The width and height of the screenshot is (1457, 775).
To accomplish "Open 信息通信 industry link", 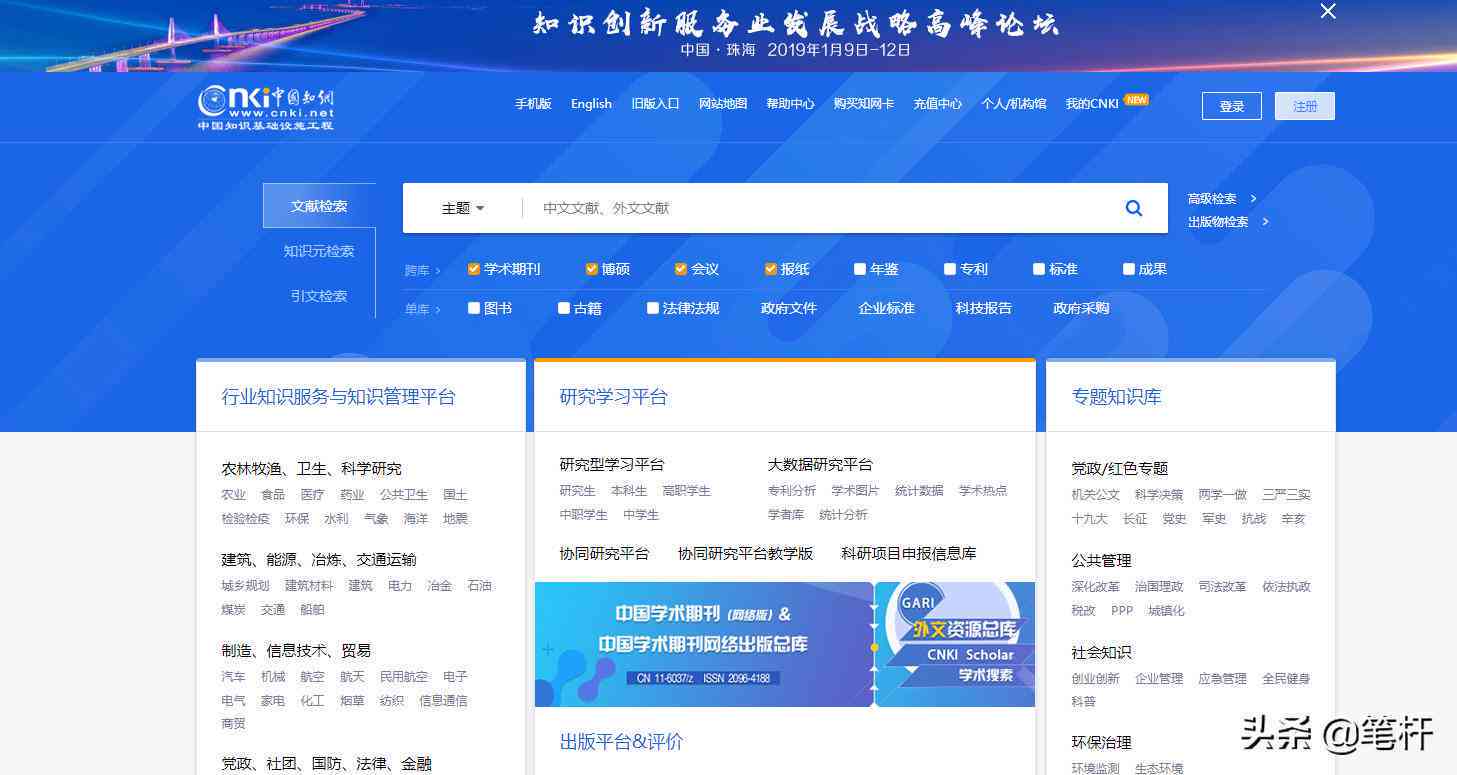I will (x=443, y=701).
